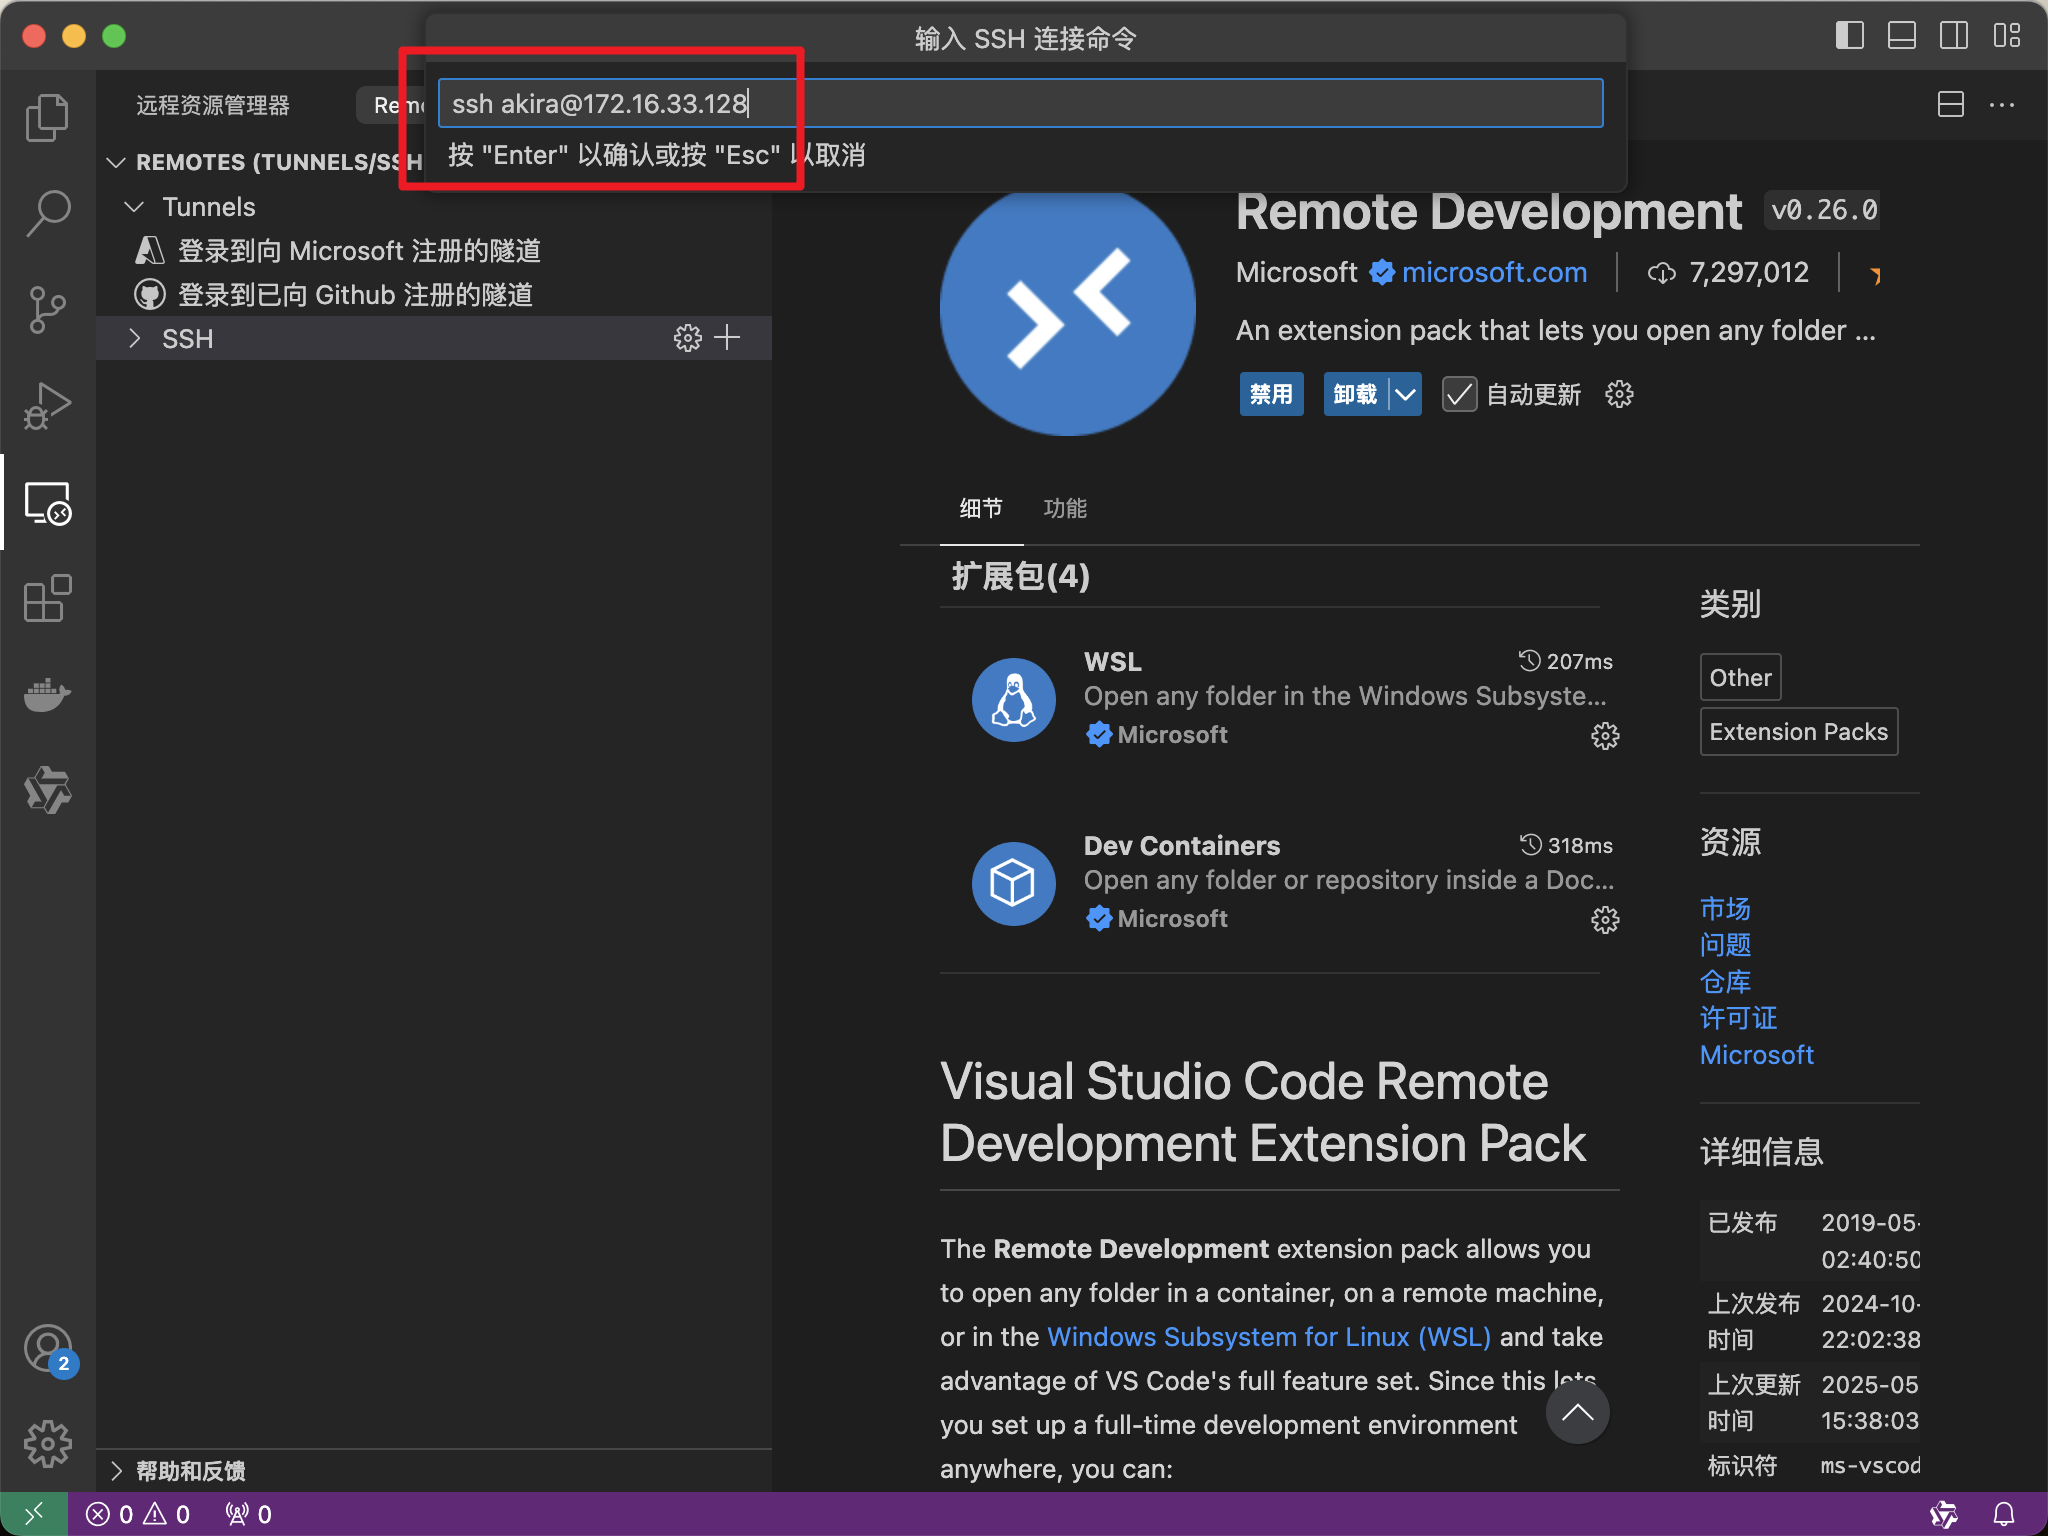Open the uninstall dropdown arrow

[x=1405, y=394]
